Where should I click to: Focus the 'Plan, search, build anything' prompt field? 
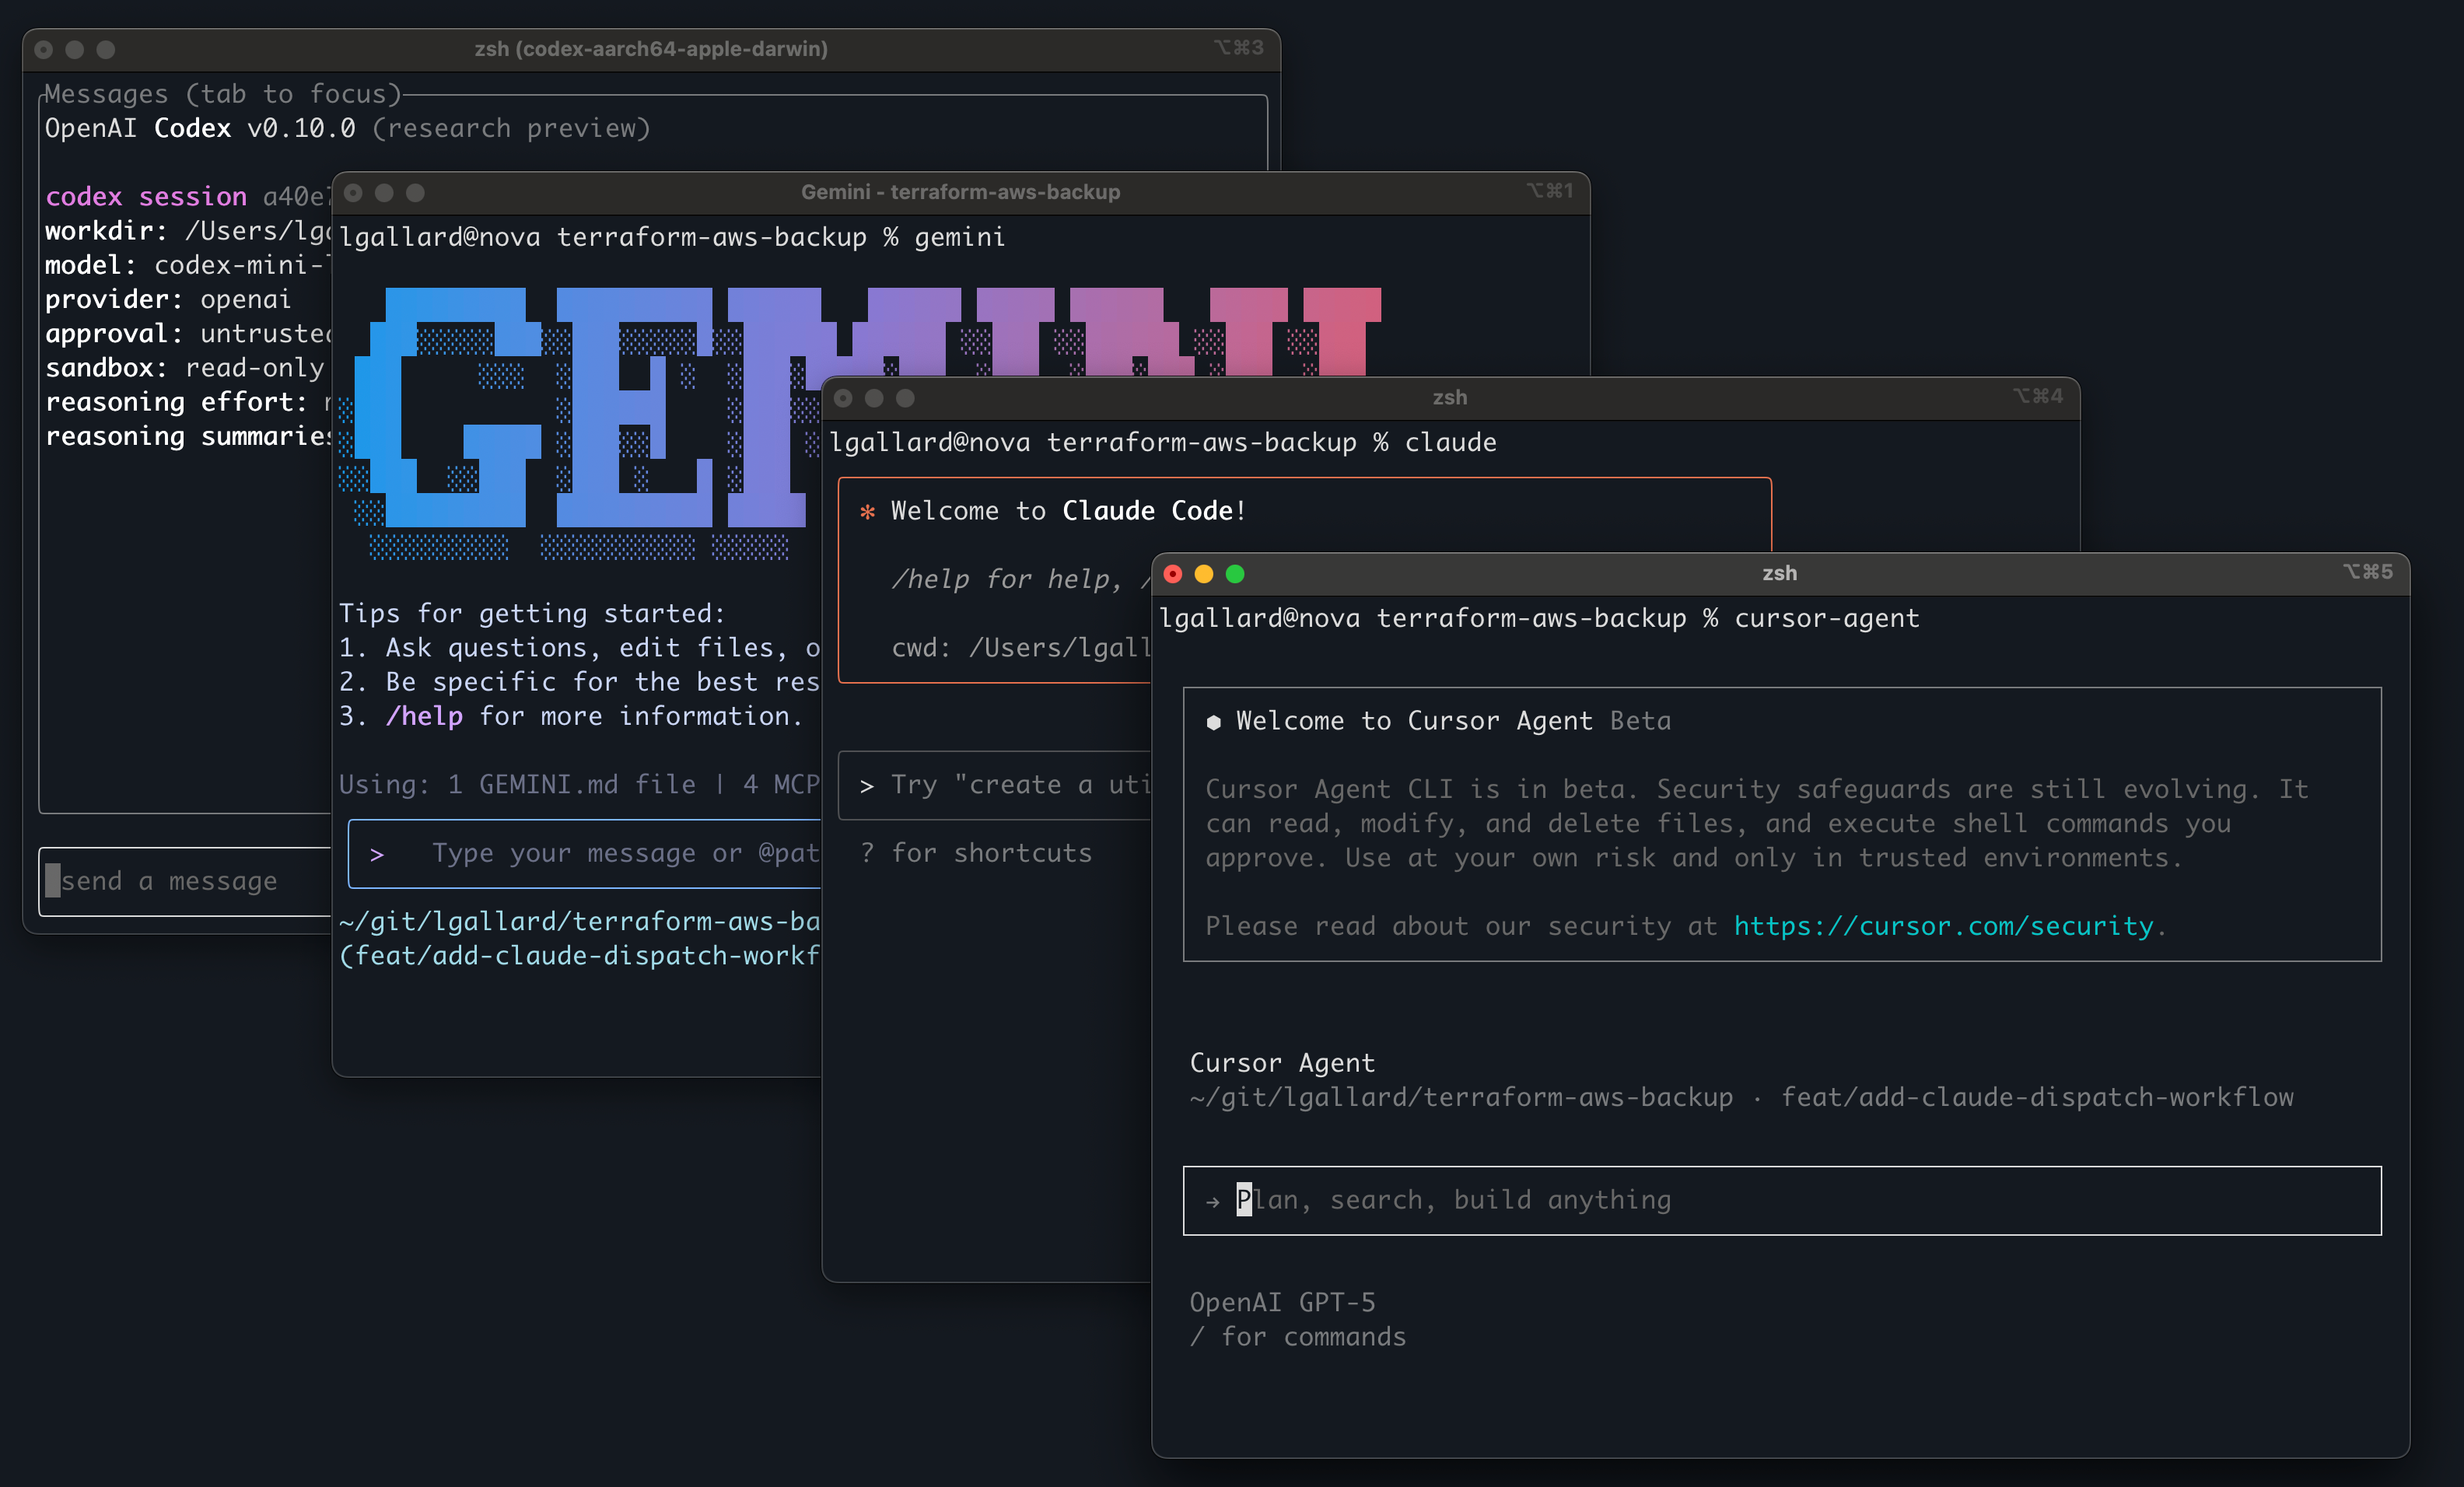pos(1782,1200)
